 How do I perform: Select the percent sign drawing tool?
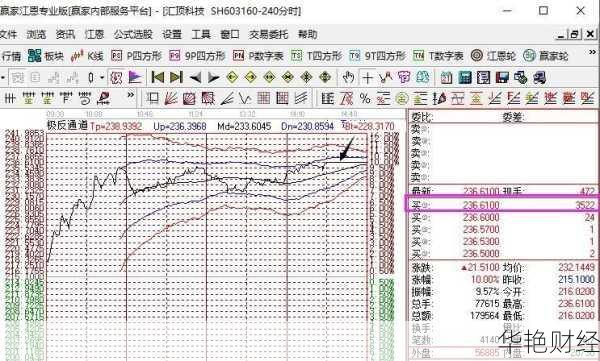[365, 99]
